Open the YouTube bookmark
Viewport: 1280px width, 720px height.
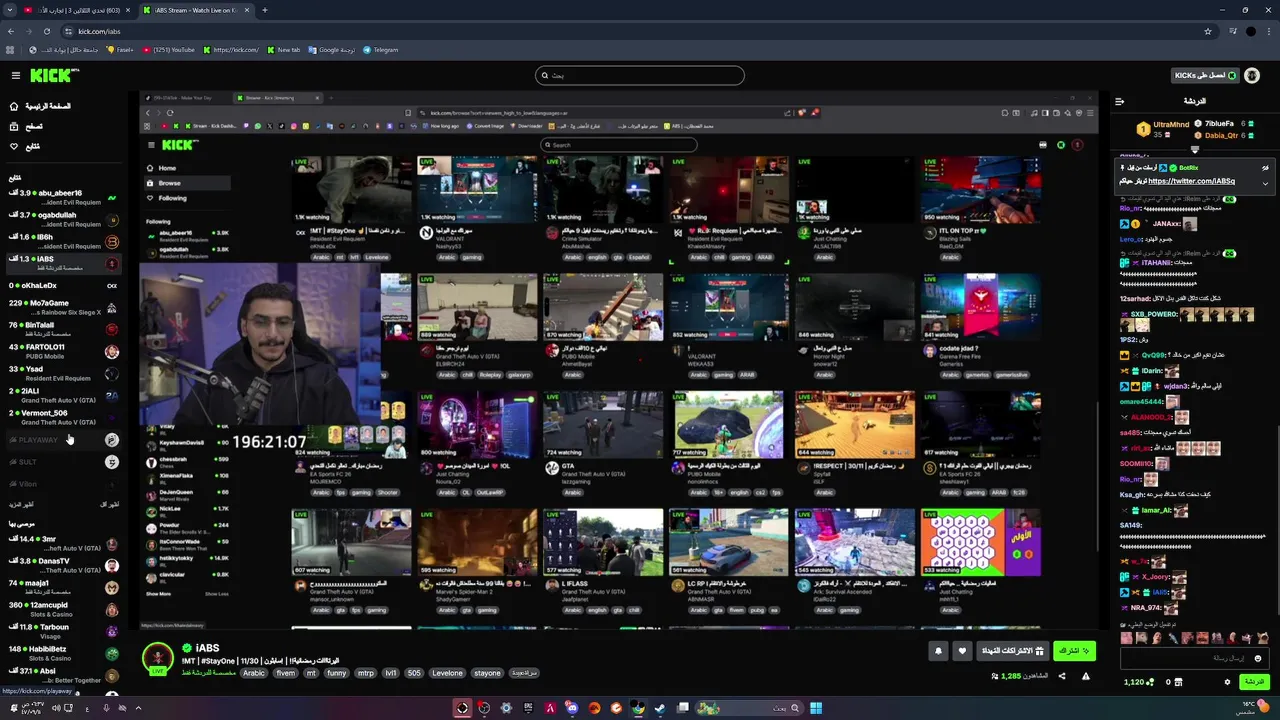(x=169, y=49)
